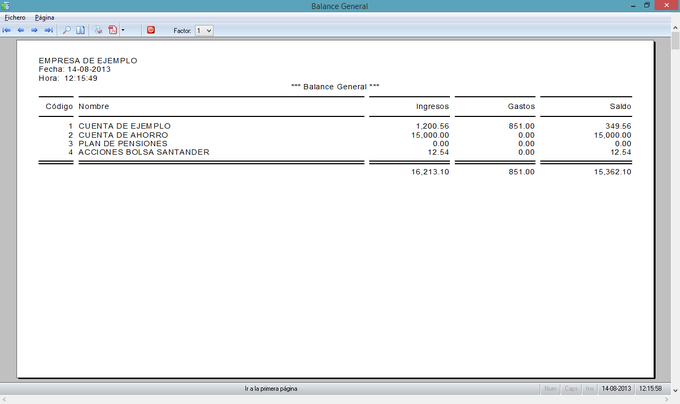
Task: Export report to PDF icon
Action: pyautogui.click(x=112, y=30)
